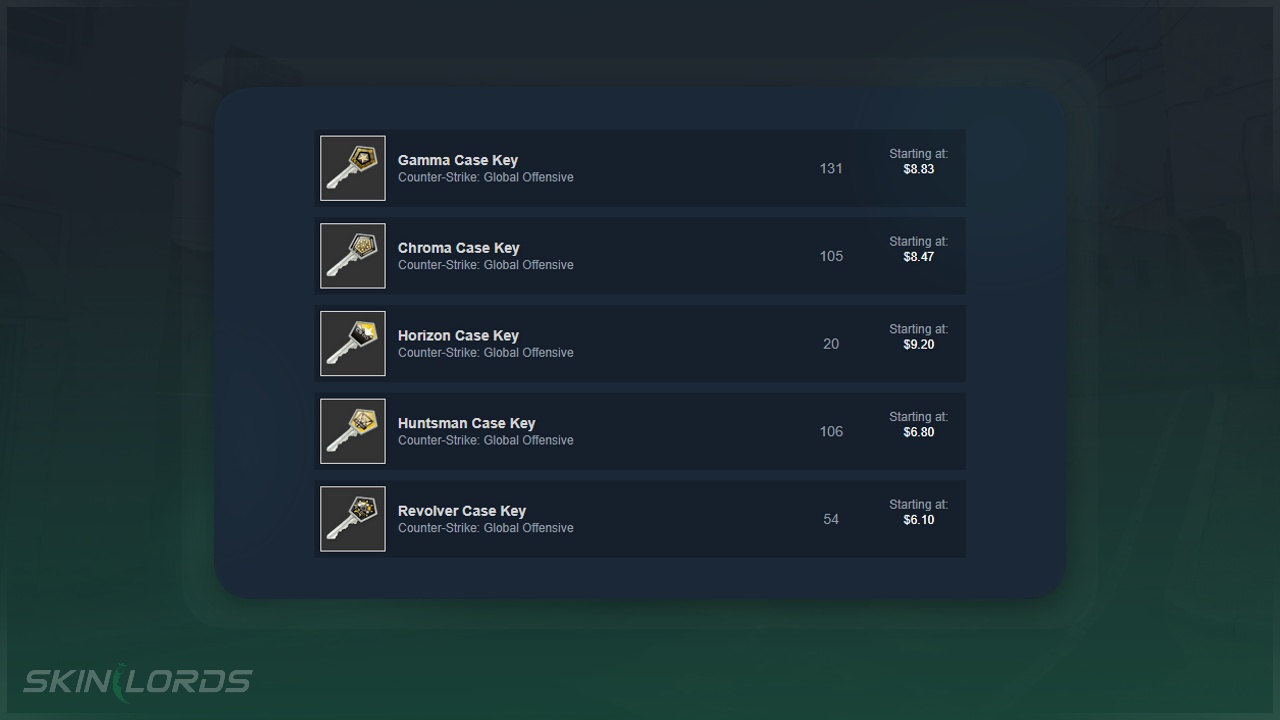Viewport: 1280px width, 720px height.
Task: Open the Gamma Case Key listing title
Action: (458, 160)
